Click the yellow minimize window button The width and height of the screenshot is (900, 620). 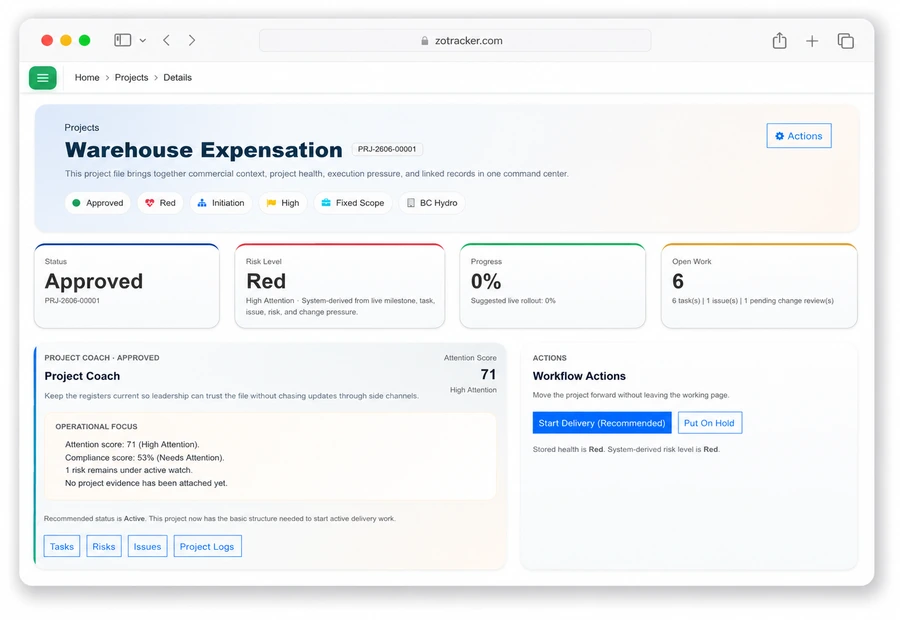[x=66, y=40]
